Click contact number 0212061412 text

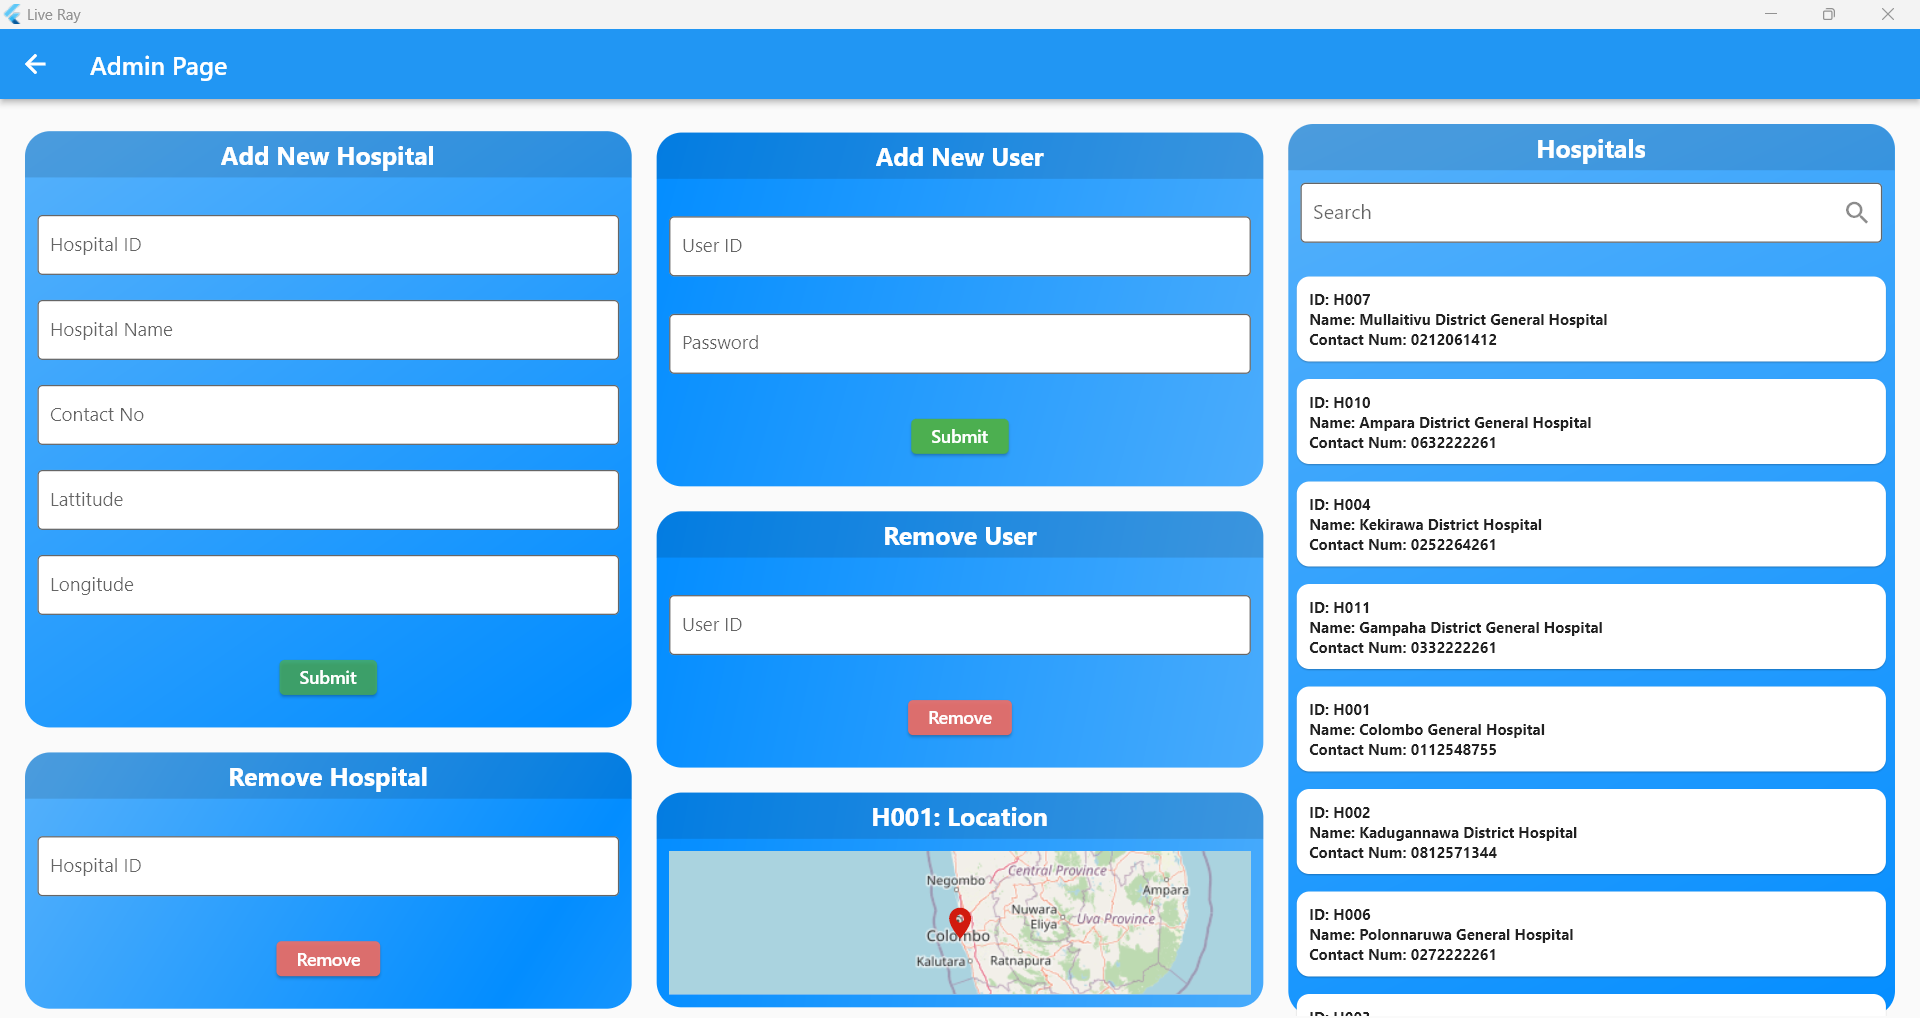point(1454,340)
